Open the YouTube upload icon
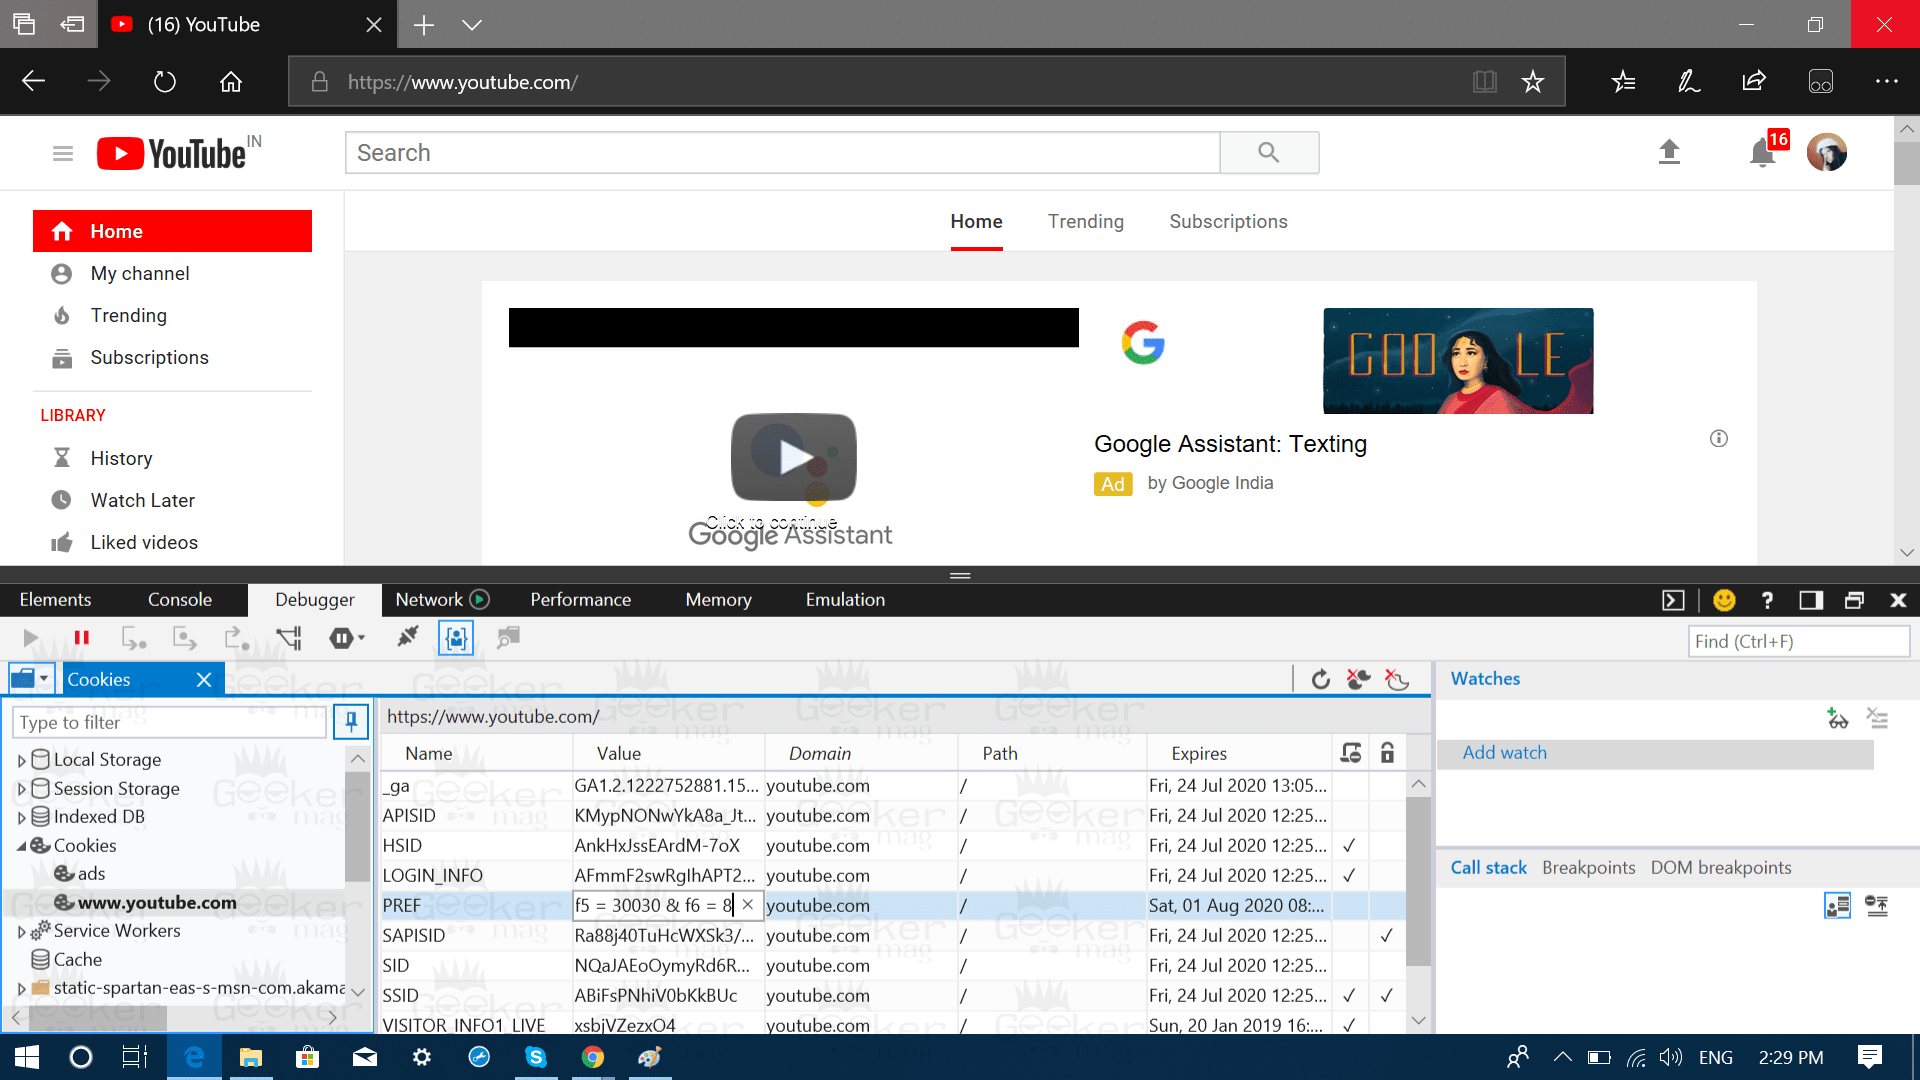Screen dimensions: 1920x1080 click(1669, 152)
